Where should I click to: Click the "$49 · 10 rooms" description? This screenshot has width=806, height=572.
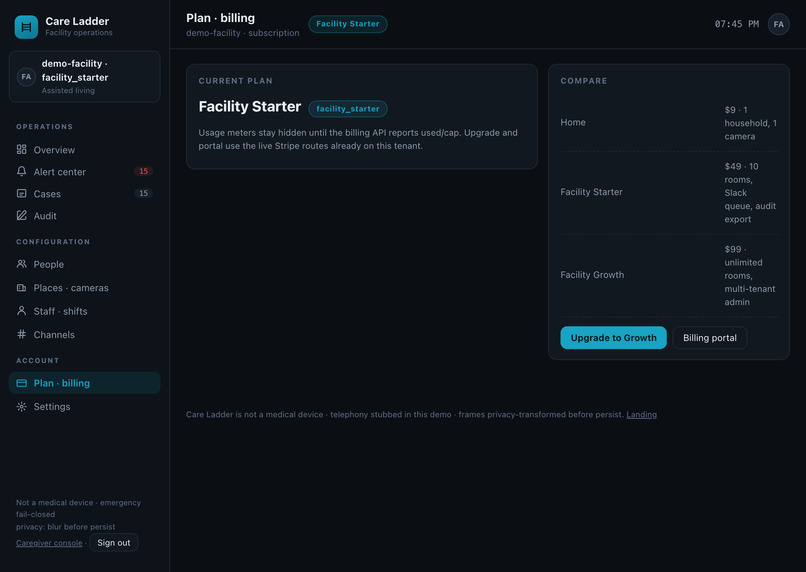[750, 193]
